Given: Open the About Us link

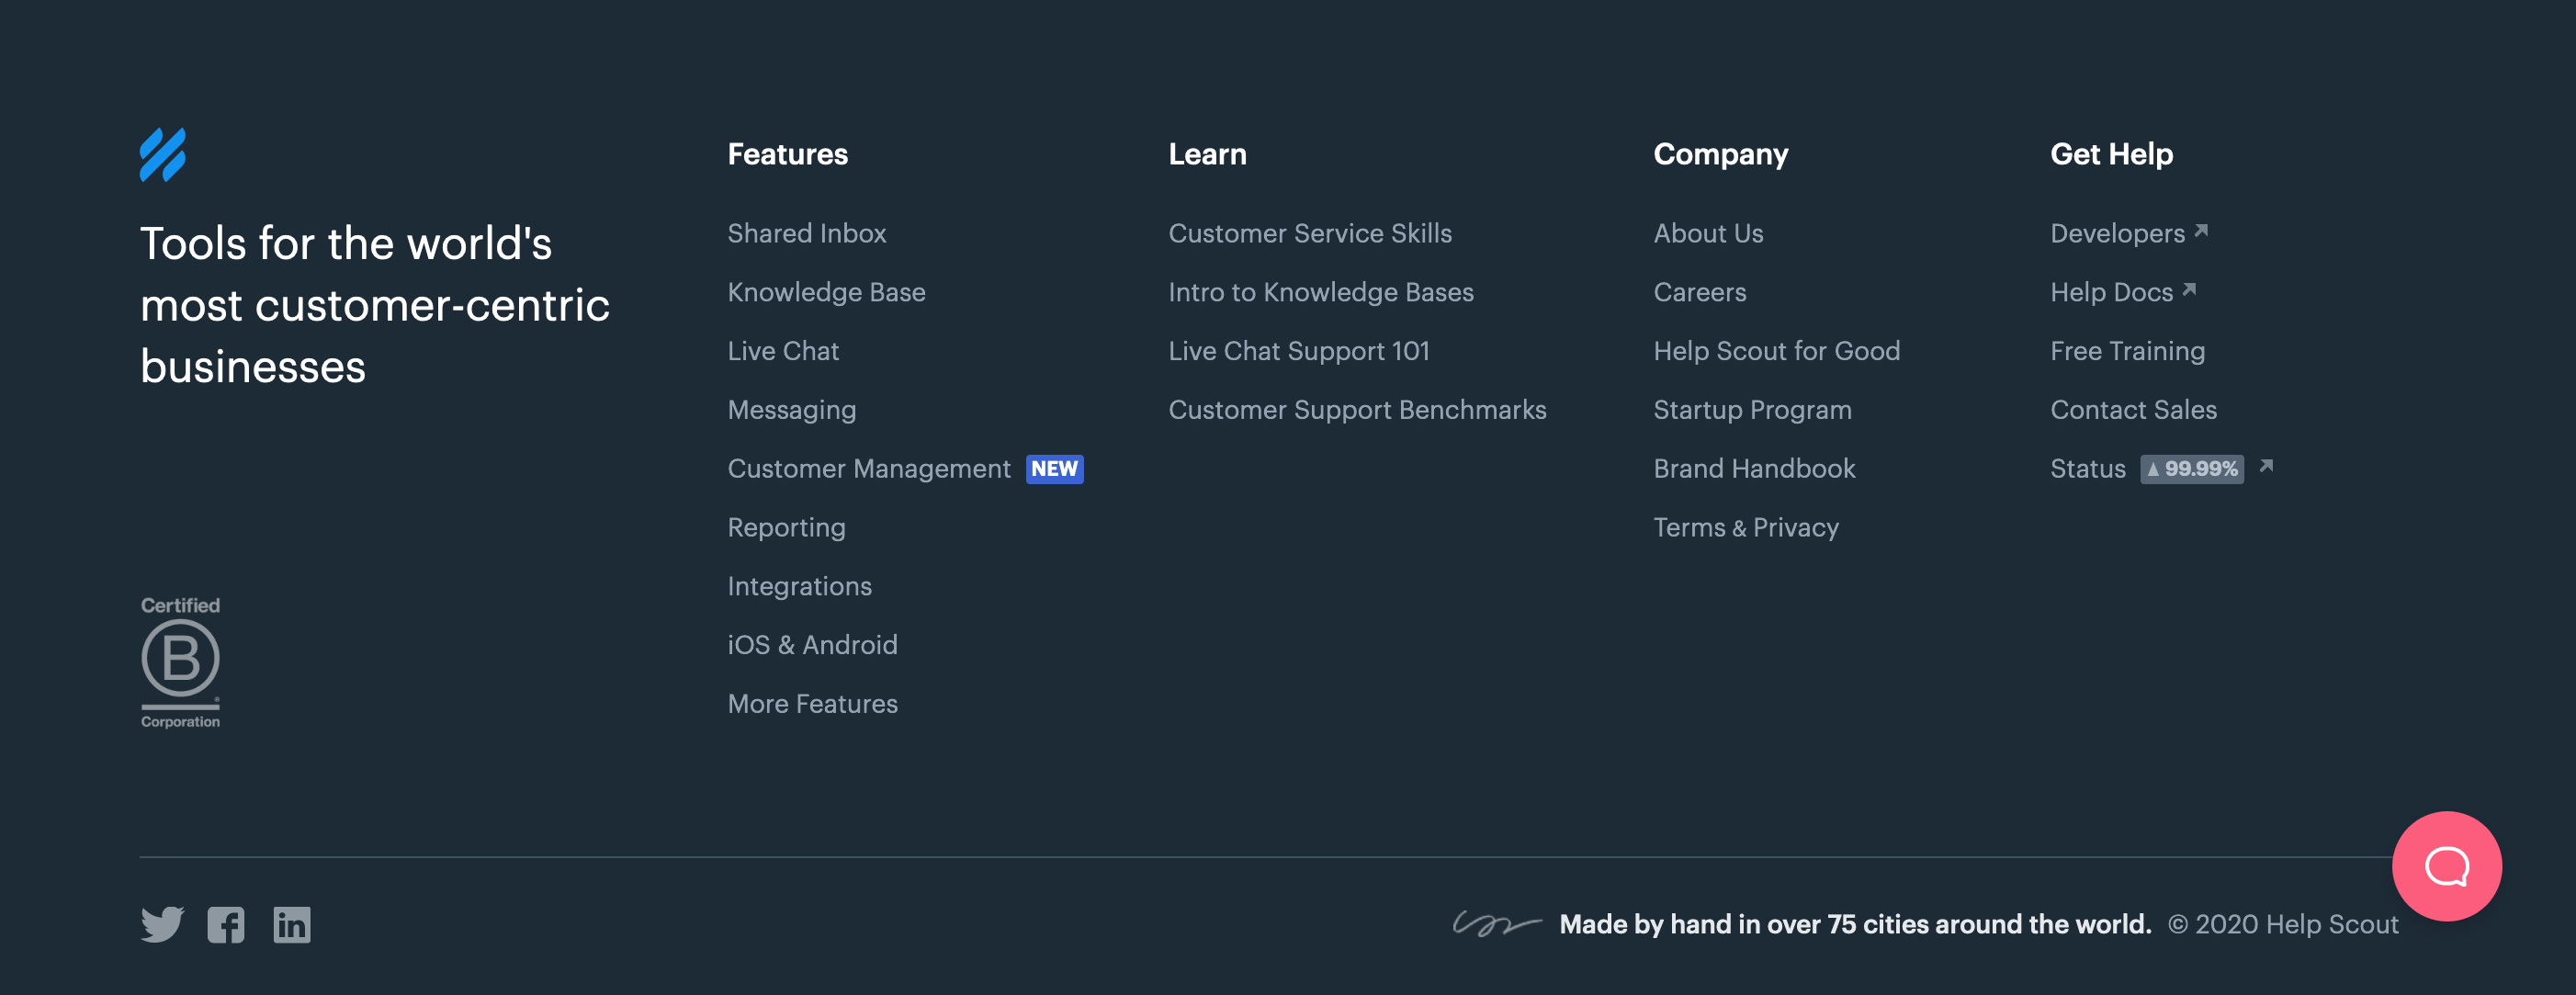Looking at the screenshot, I should 1708,233.
